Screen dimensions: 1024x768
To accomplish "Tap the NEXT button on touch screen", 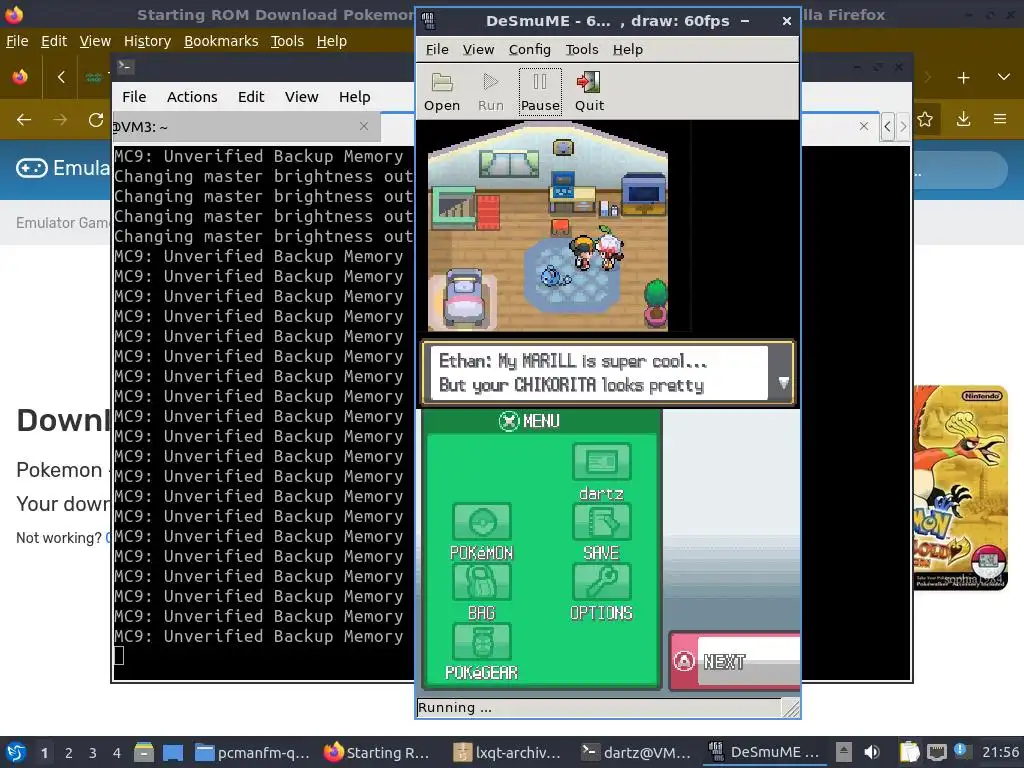I will click(735, 662).
